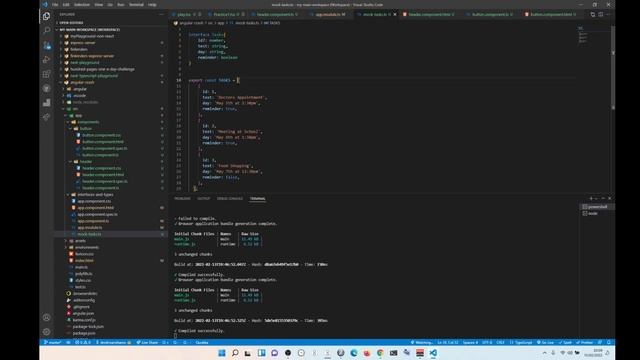Close the terminal panel with X
This screenshot has width=640, height=360.
click(610, 198)
